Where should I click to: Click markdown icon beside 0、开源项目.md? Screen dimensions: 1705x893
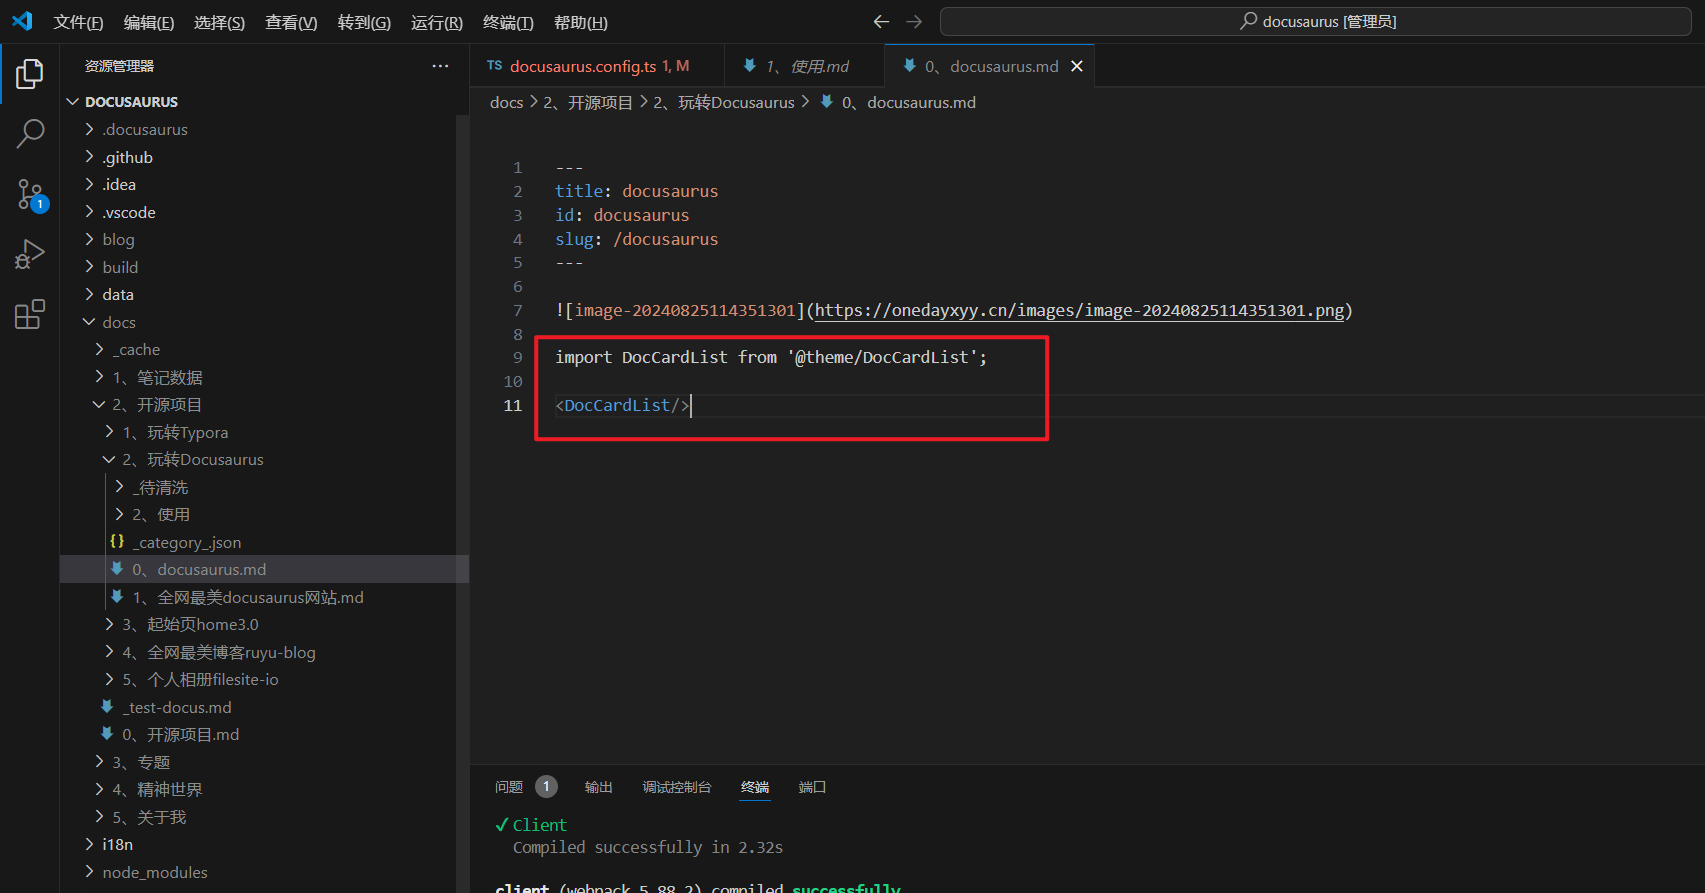(x=107, y=734)
